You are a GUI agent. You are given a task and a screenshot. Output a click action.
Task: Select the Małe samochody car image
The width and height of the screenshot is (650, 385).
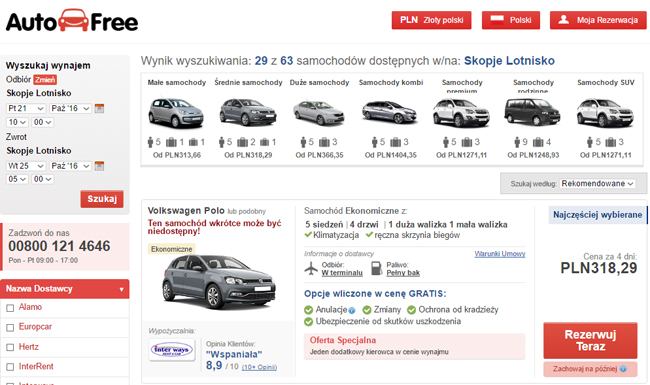click(177, 112)
